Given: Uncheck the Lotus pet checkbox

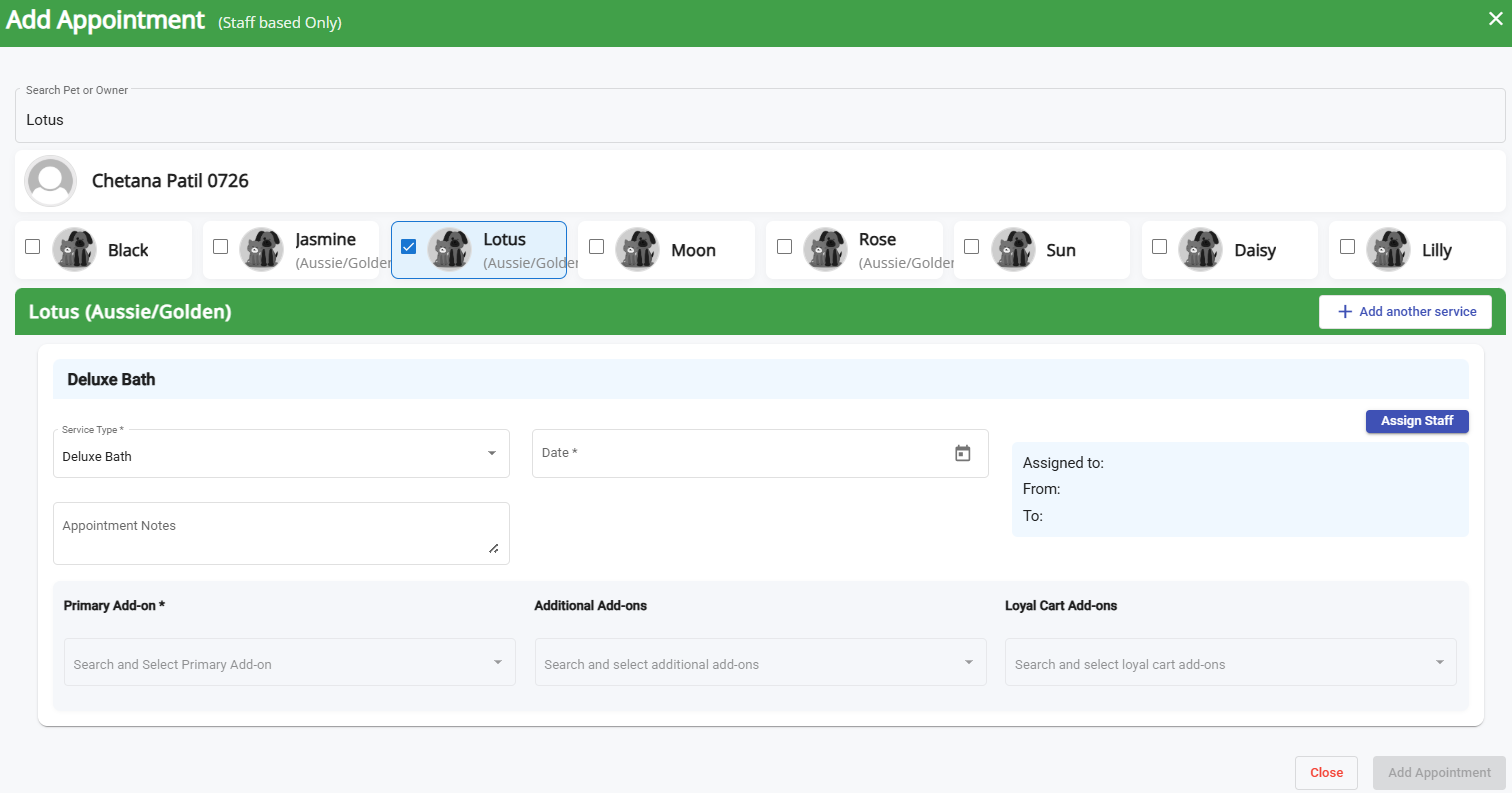Looking at the screenshot, I should (x=409, y=247).
